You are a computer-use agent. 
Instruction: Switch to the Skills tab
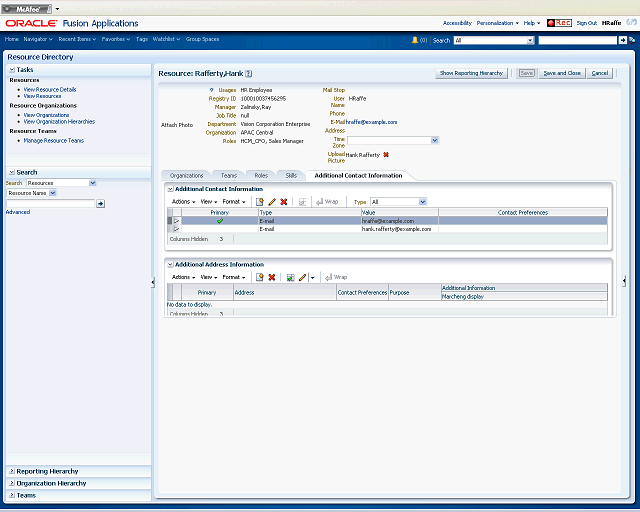click(291, 176)
